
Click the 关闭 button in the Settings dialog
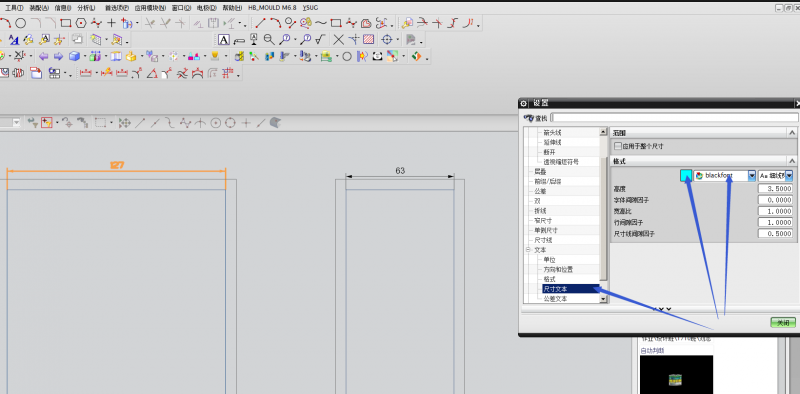click(x=783, y=323)
